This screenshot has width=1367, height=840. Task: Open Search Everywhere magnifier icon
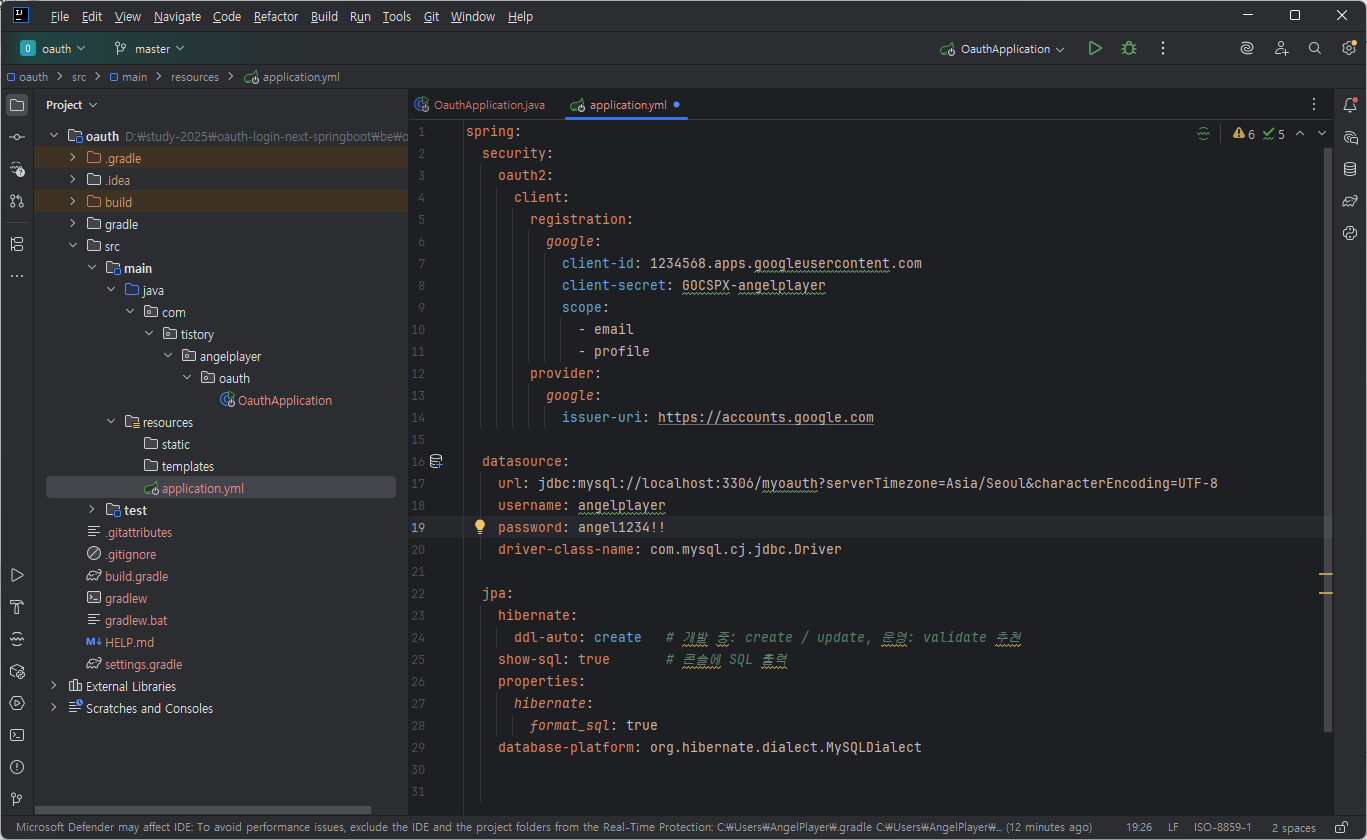[x=1315, y=48]
